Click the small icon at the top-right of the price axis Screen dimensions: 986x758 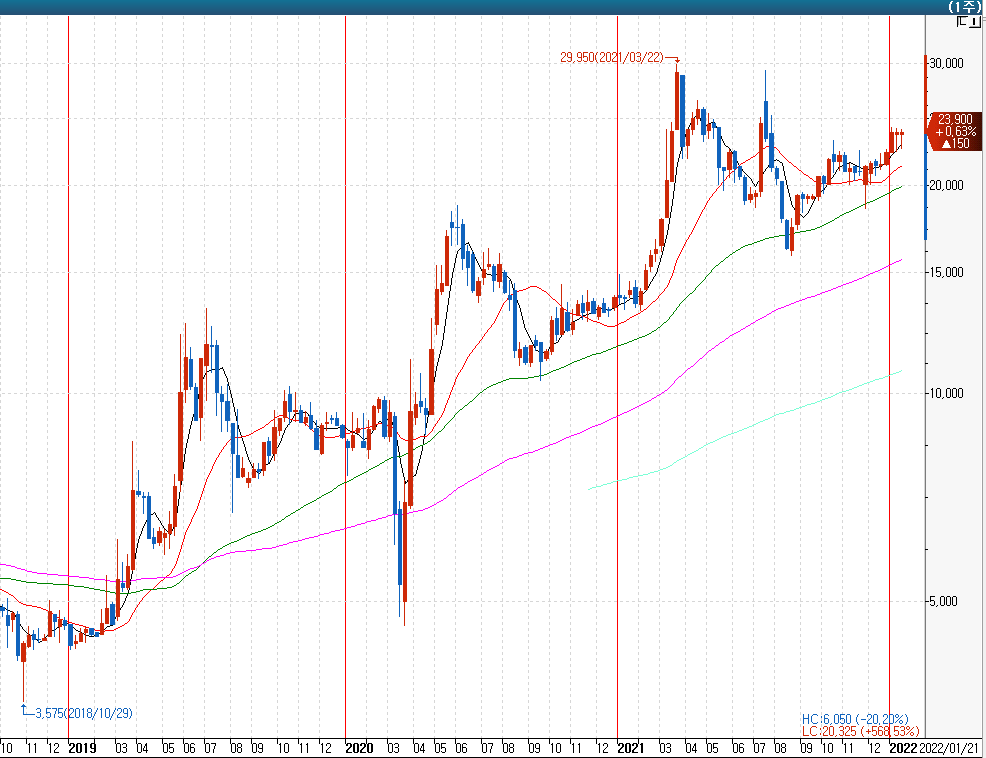coord(967,21)
